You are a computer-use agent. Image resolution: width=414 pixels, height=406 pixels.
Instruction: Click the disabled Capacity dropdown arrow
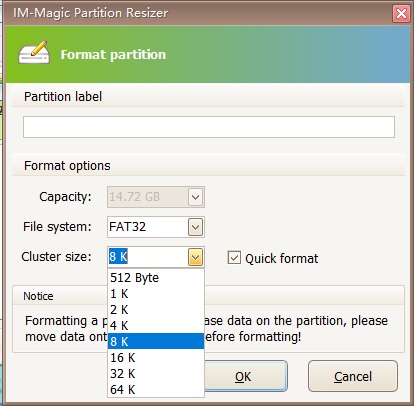point(196,197)
